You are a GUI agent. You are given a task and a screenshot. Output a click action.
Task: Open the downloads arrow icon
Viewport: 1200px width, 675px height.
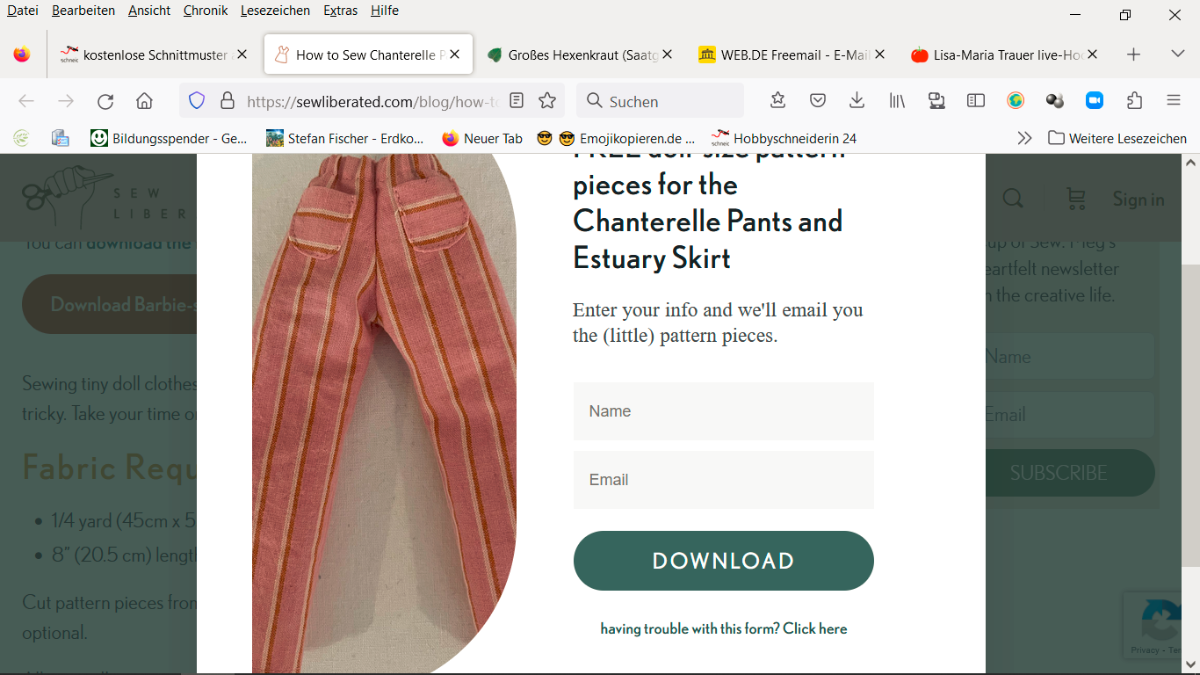tap(857, 101)
